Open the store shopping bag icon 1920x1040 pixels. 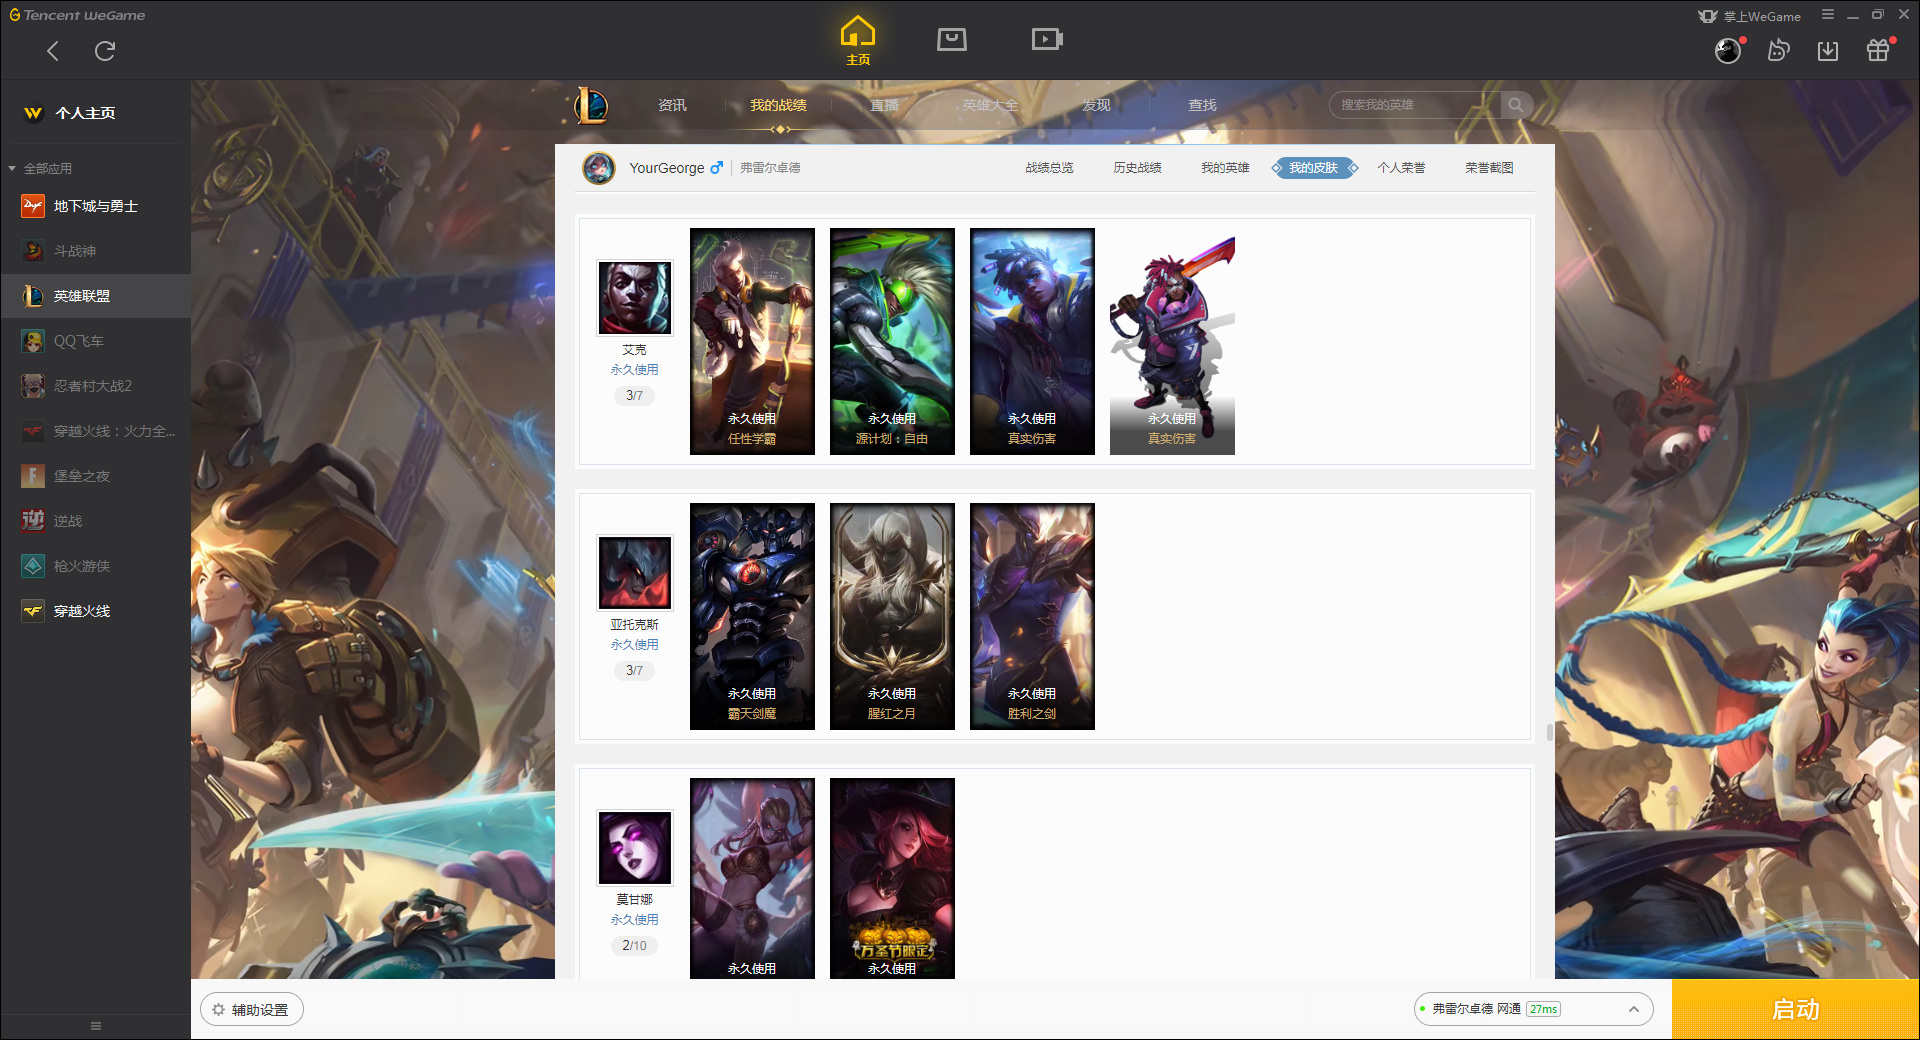(952, 39)
